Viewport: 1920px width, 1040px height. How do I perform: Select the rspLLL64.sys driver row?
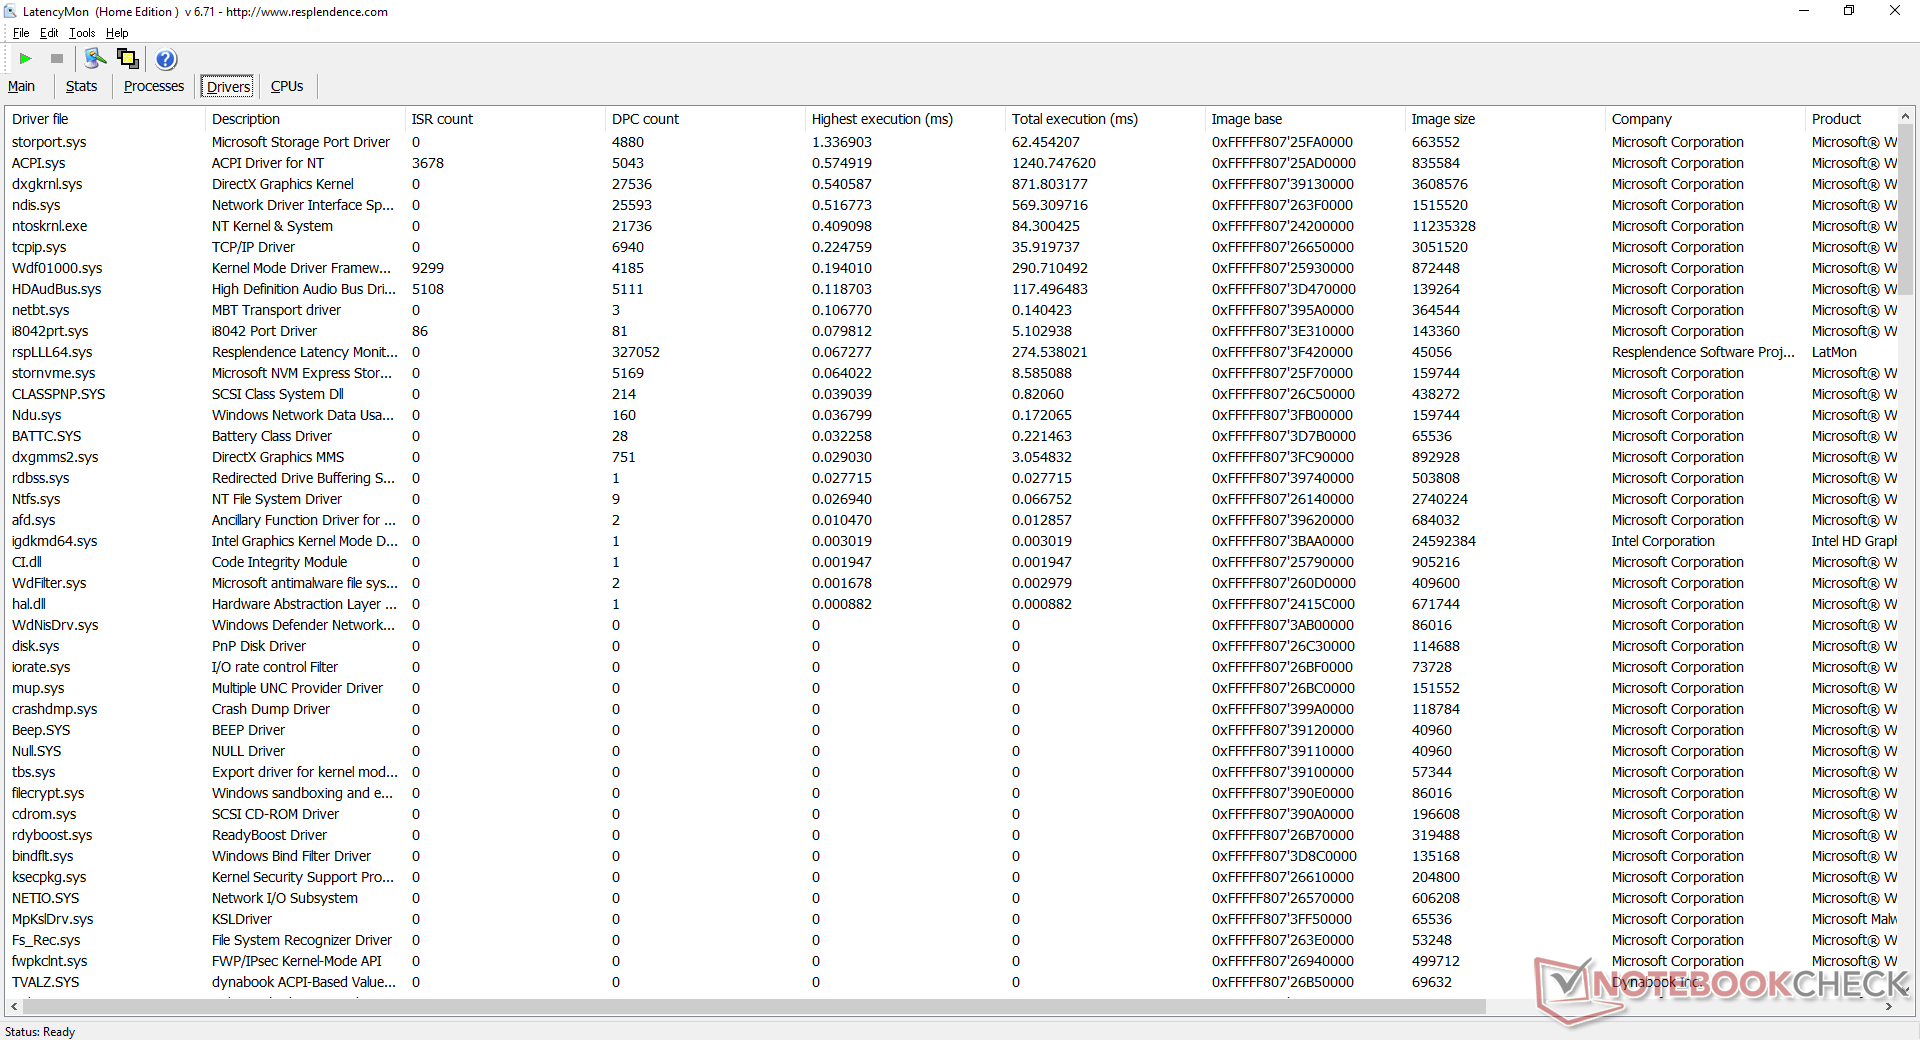click(952, 352)
